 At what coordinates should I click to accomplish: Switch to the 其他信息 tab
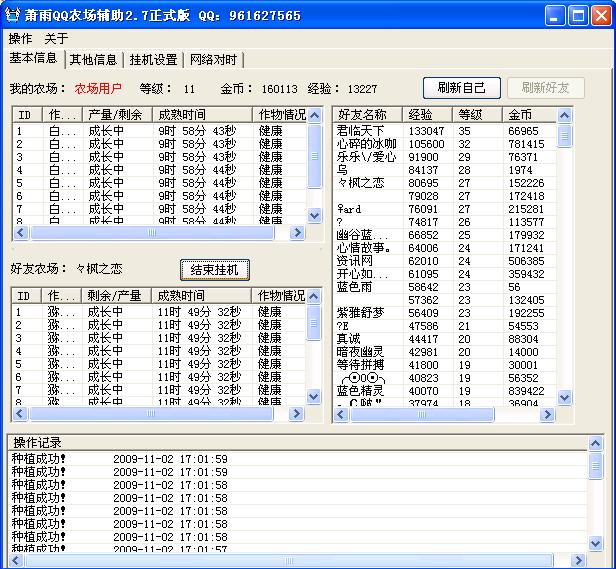coord(95,60)
